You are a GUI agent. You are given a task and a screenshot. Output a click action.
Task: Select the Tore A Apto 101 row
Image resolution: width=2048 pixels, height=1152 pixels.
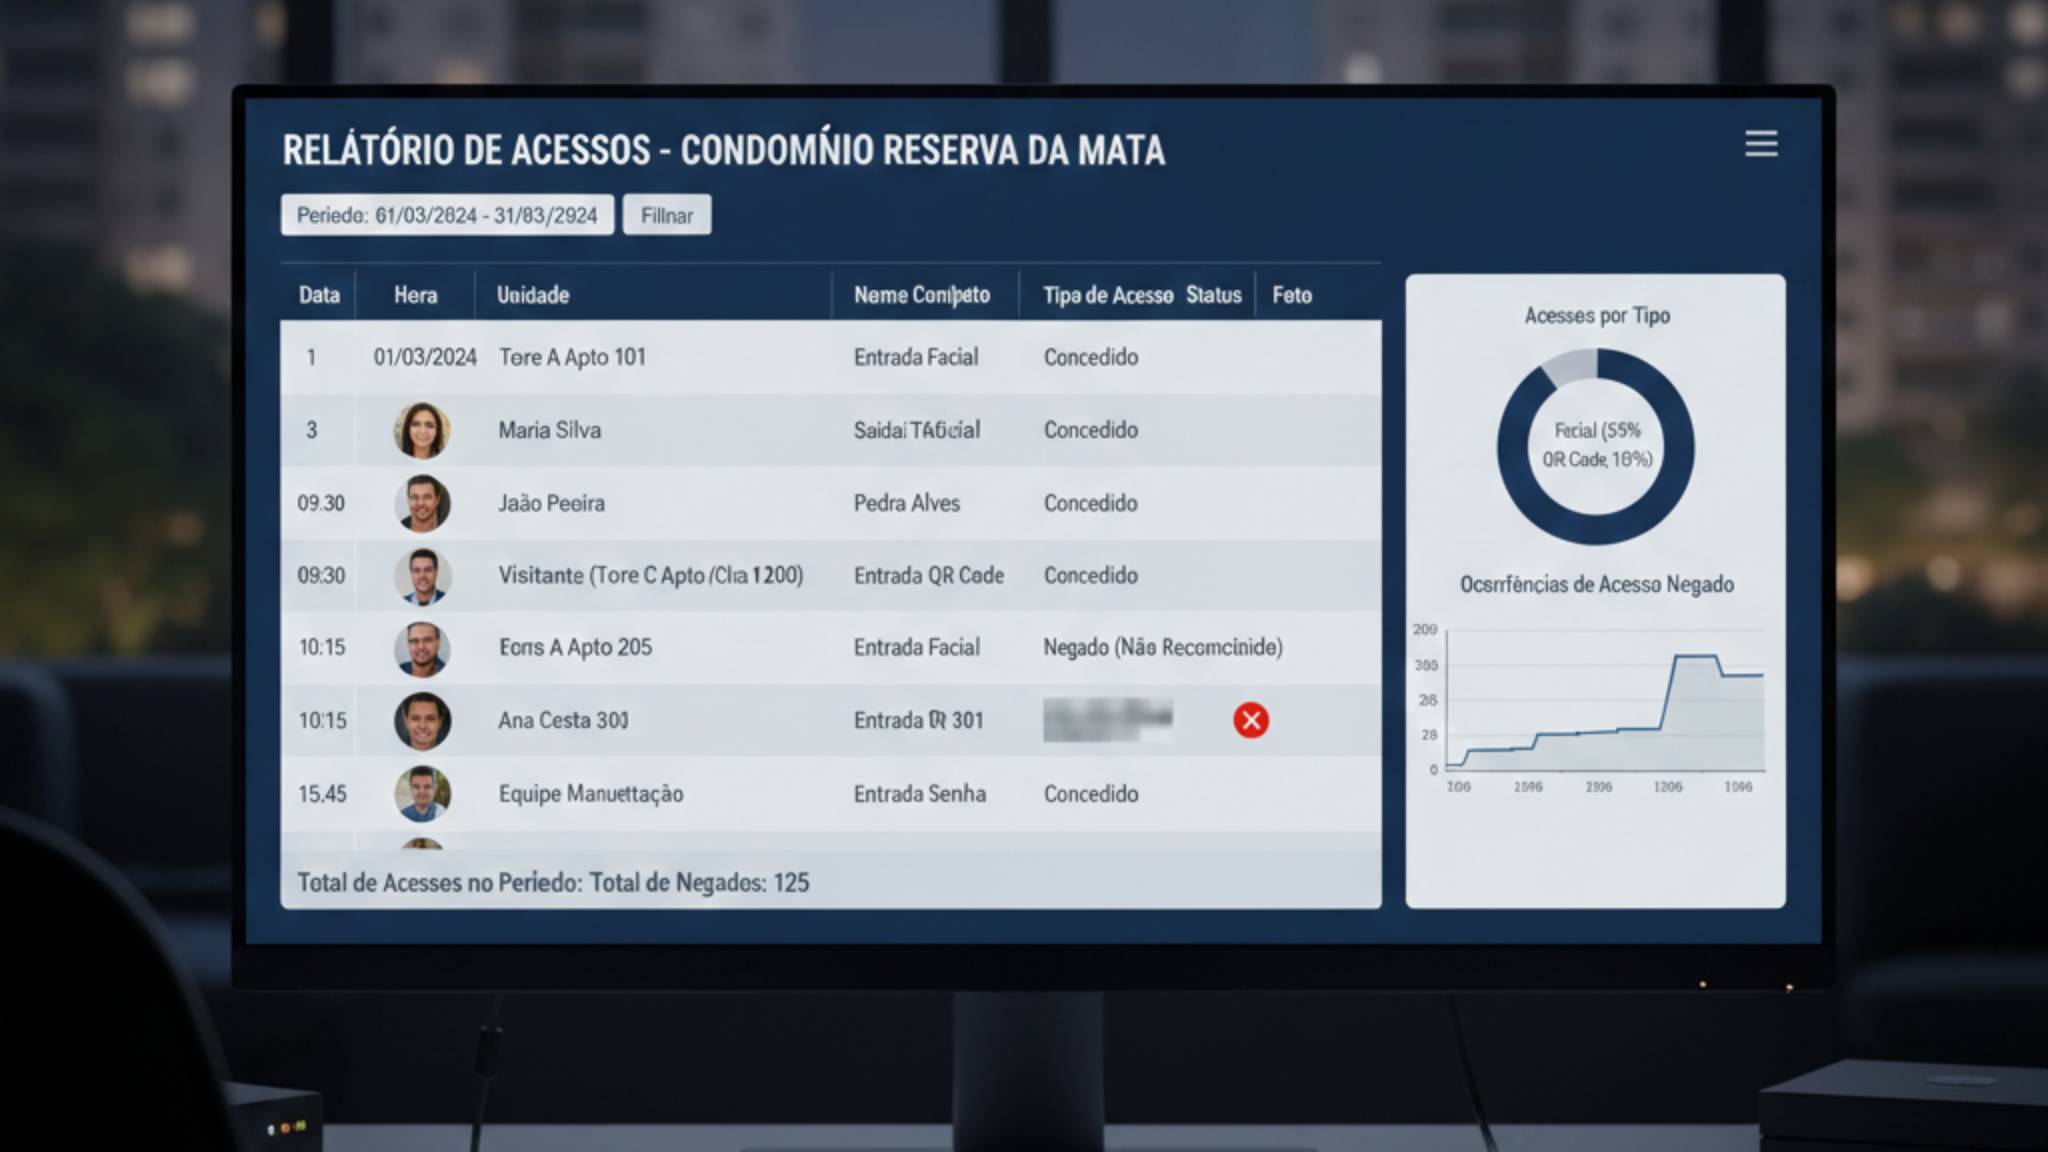[572, 357]
